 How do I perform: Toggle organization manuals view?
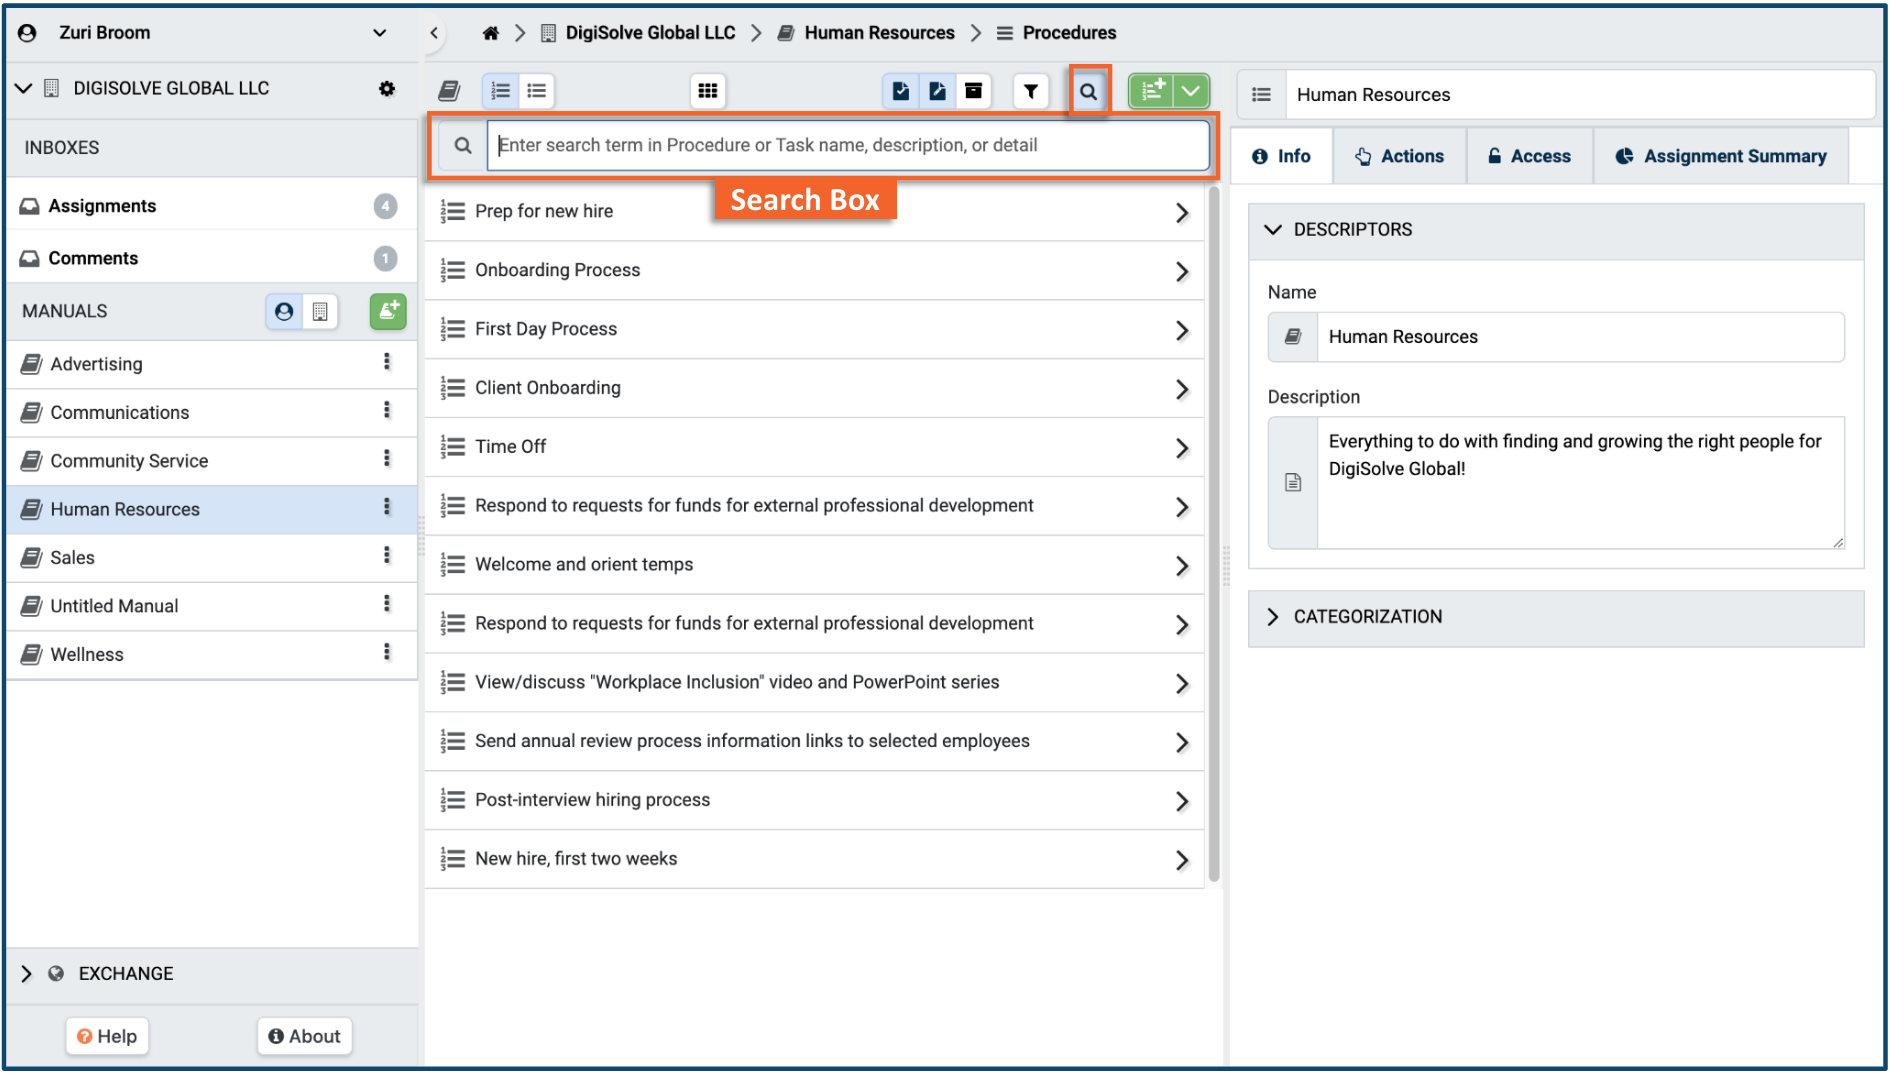coord(320,311)
